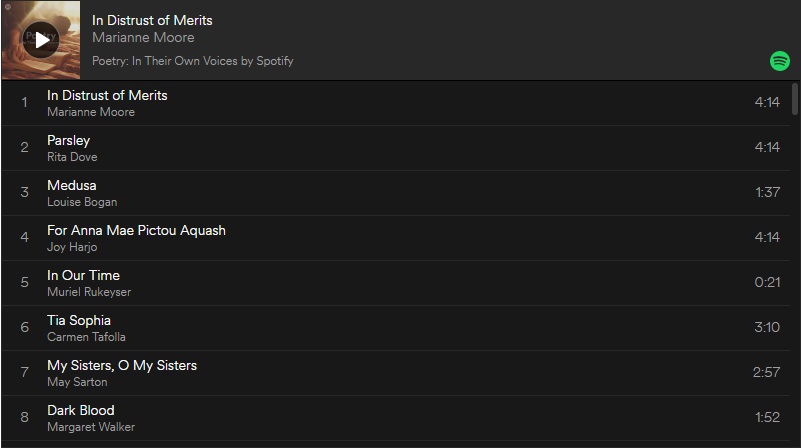Click track number 6 in the list
This screenshot has height=448, width=801.
point(25,327)
